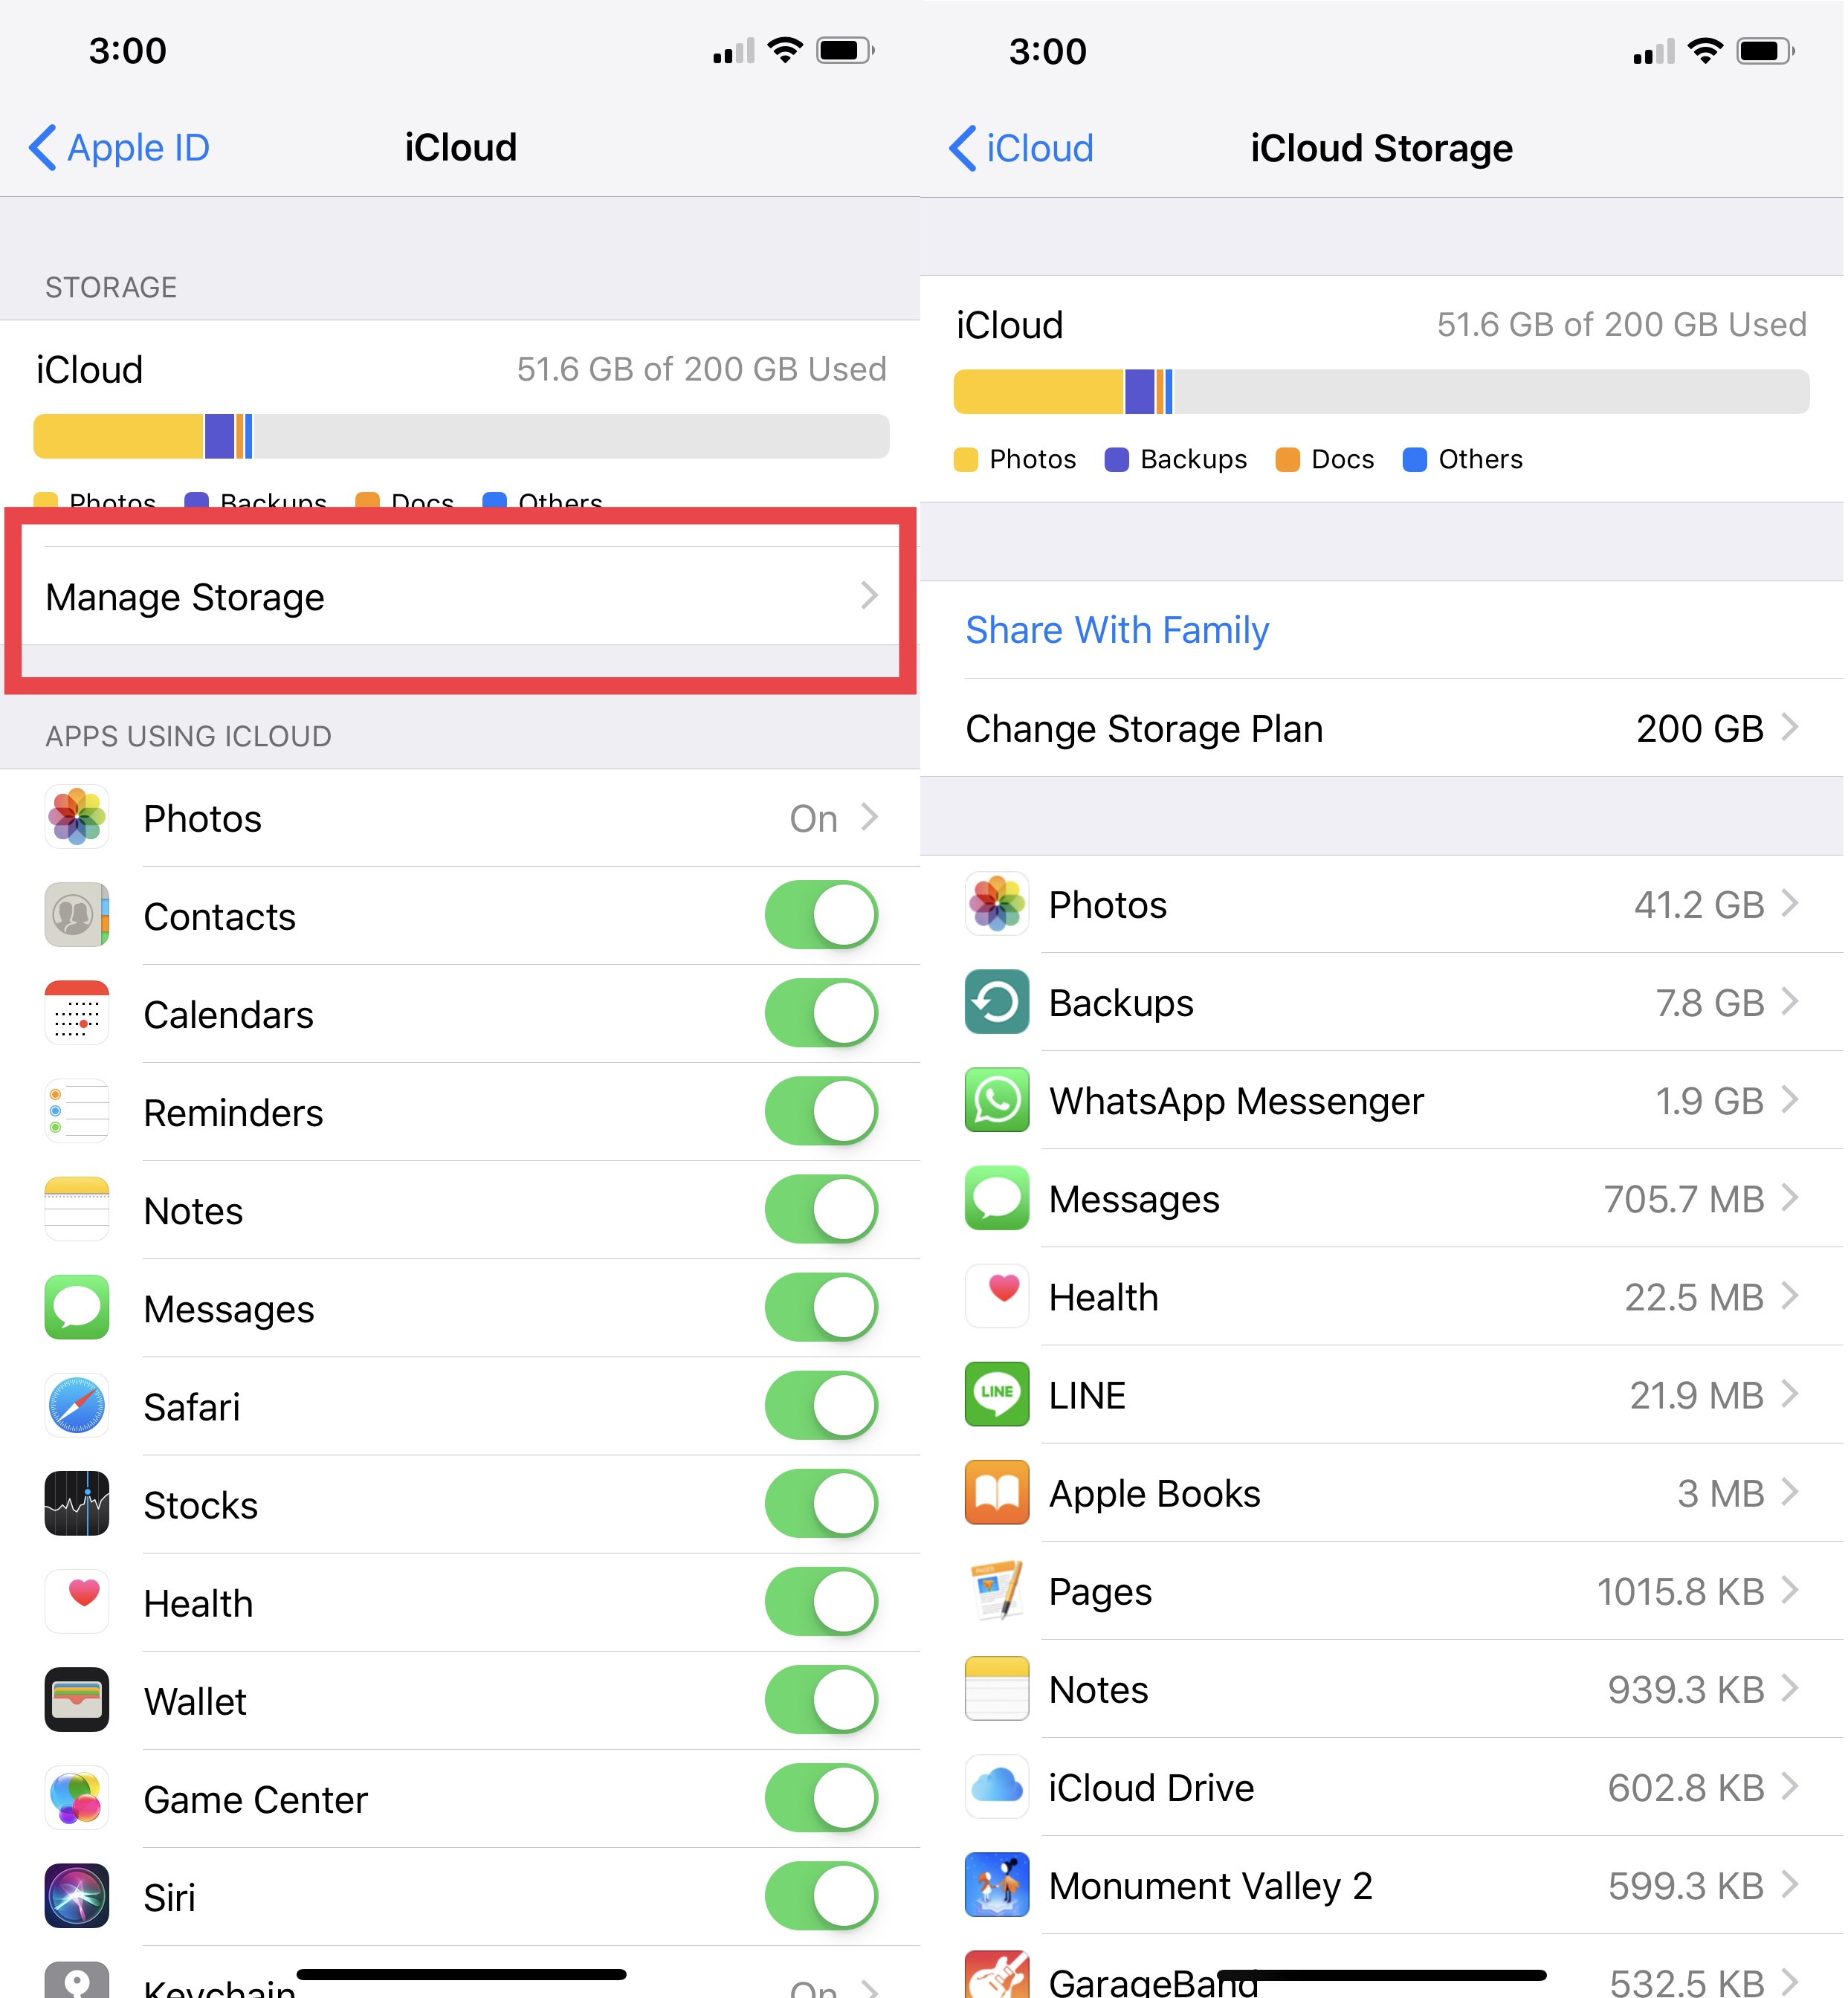The image size is (1848, 1998).
Task: Open the Health storage details
Action: point(1385,1296)
